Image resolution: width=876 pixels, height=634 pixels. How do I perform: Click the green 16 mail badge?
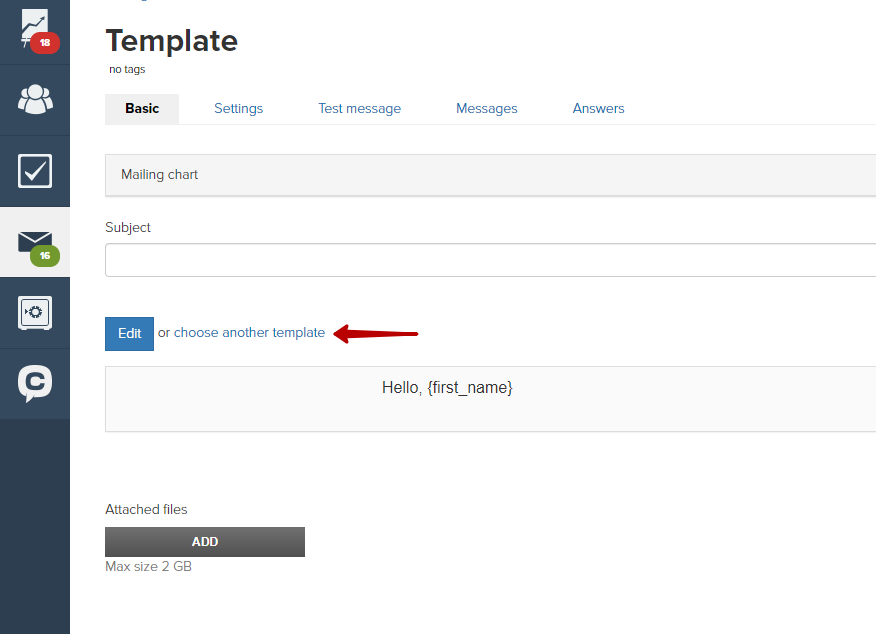pos(45,256)
